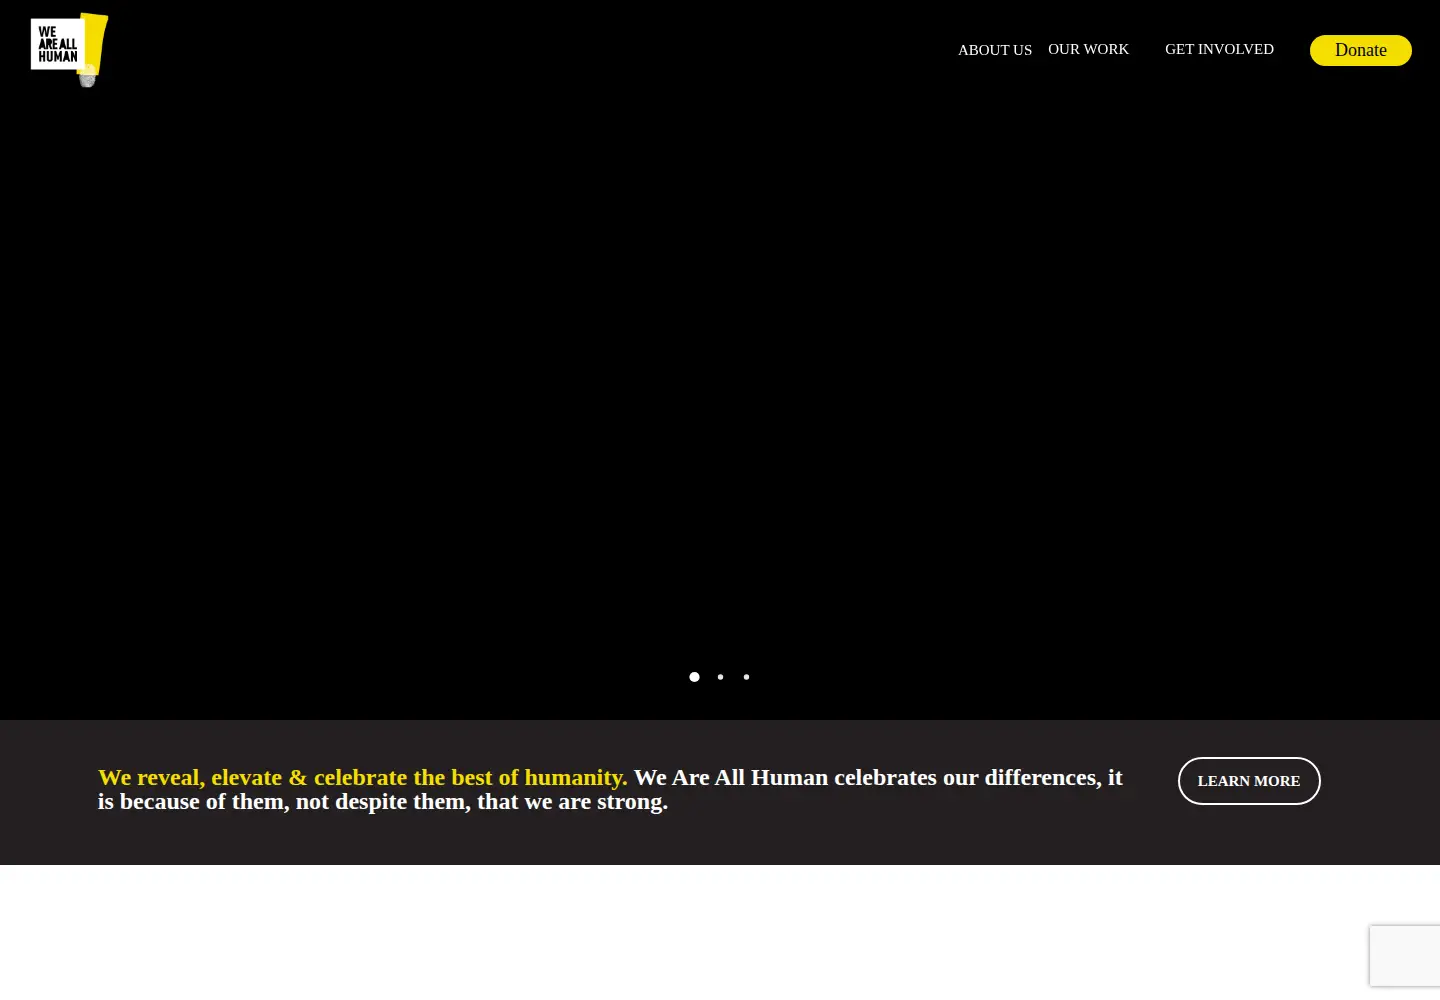1440x1000 pixels.
Task: Click the reCAPTCHA badge in the corner
Action: pyautogui.click(x=1405, y=957)
